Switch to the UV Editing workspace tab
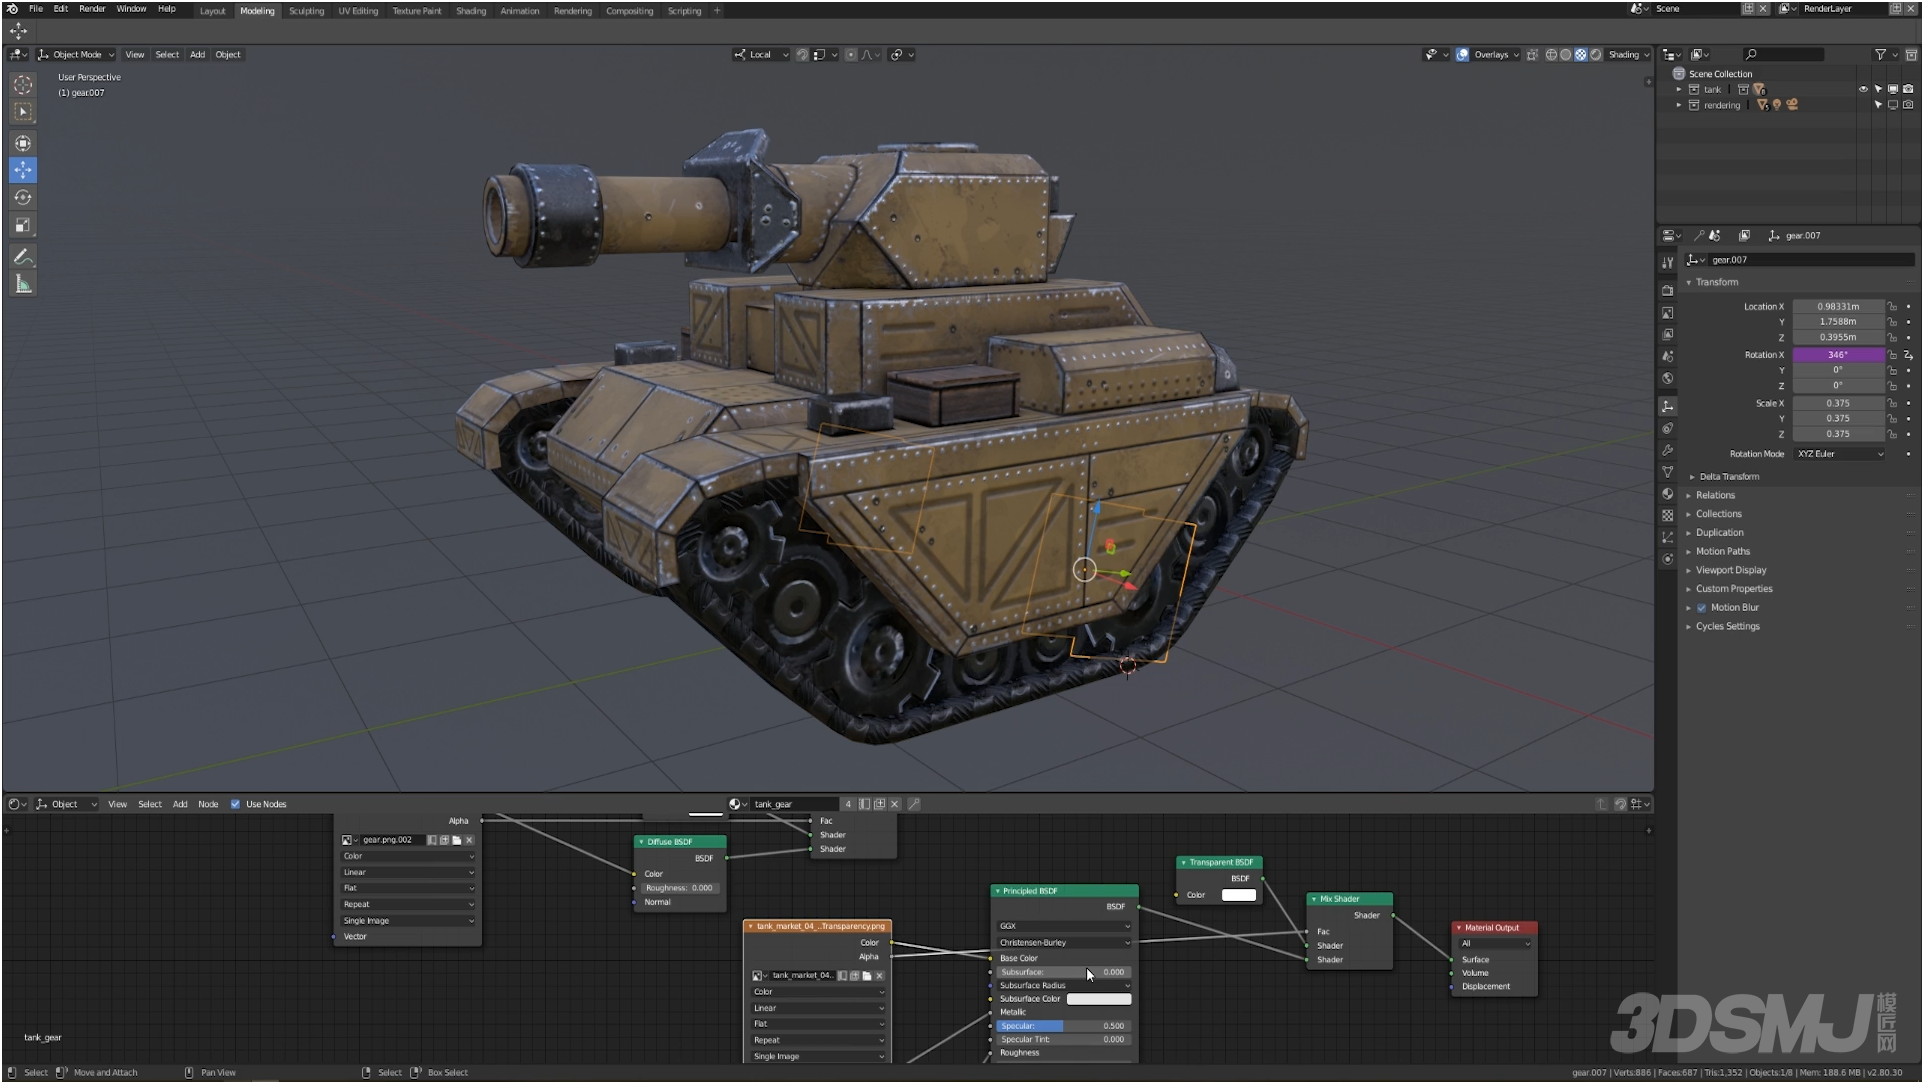The image size is (1924, 1084). (x=358, y=11)
